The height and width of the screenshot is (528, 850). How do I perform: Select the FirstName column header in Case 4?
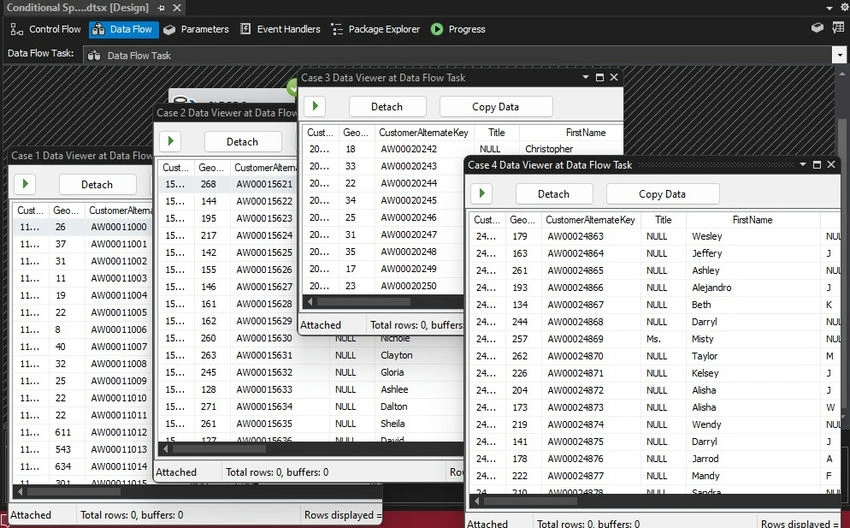[x=753, y=220]
